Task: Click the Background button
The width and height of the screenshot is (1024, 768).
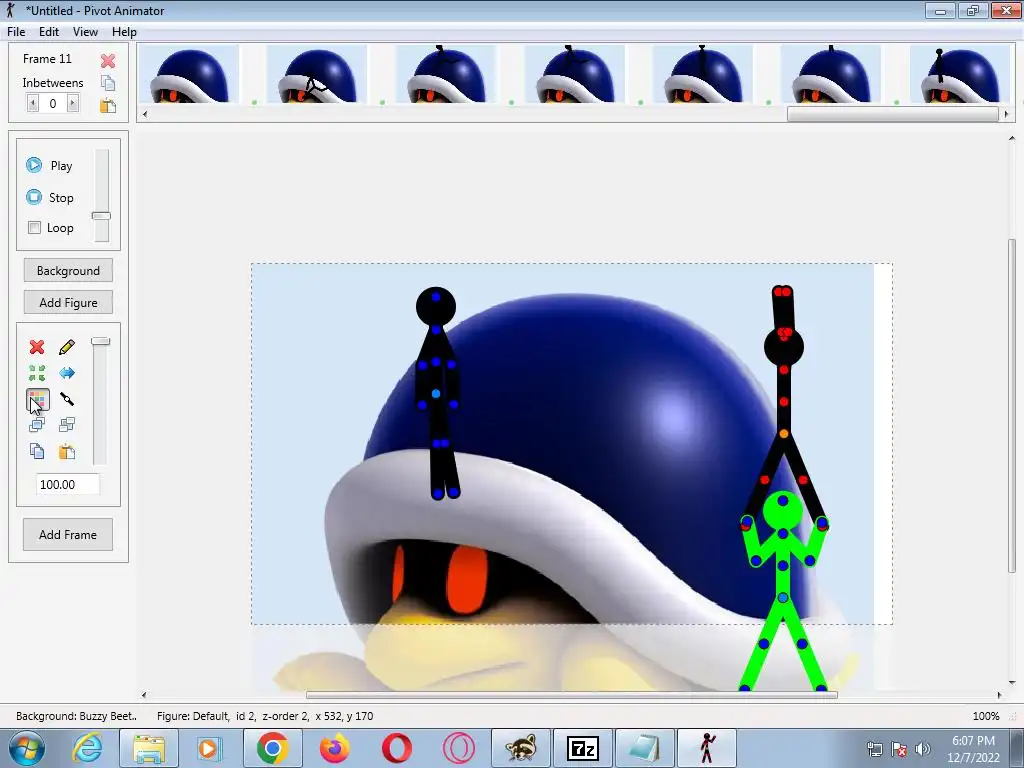Action: (68, 270)
